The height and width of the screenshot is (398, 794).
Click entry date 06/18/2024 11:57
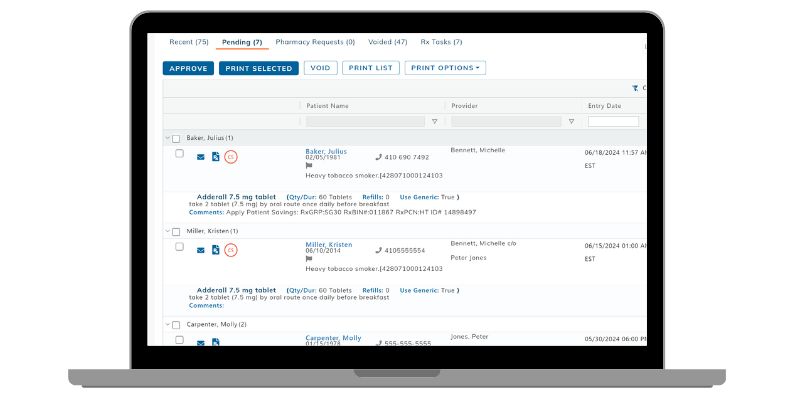pyautogui.click(x=615, y=152)
